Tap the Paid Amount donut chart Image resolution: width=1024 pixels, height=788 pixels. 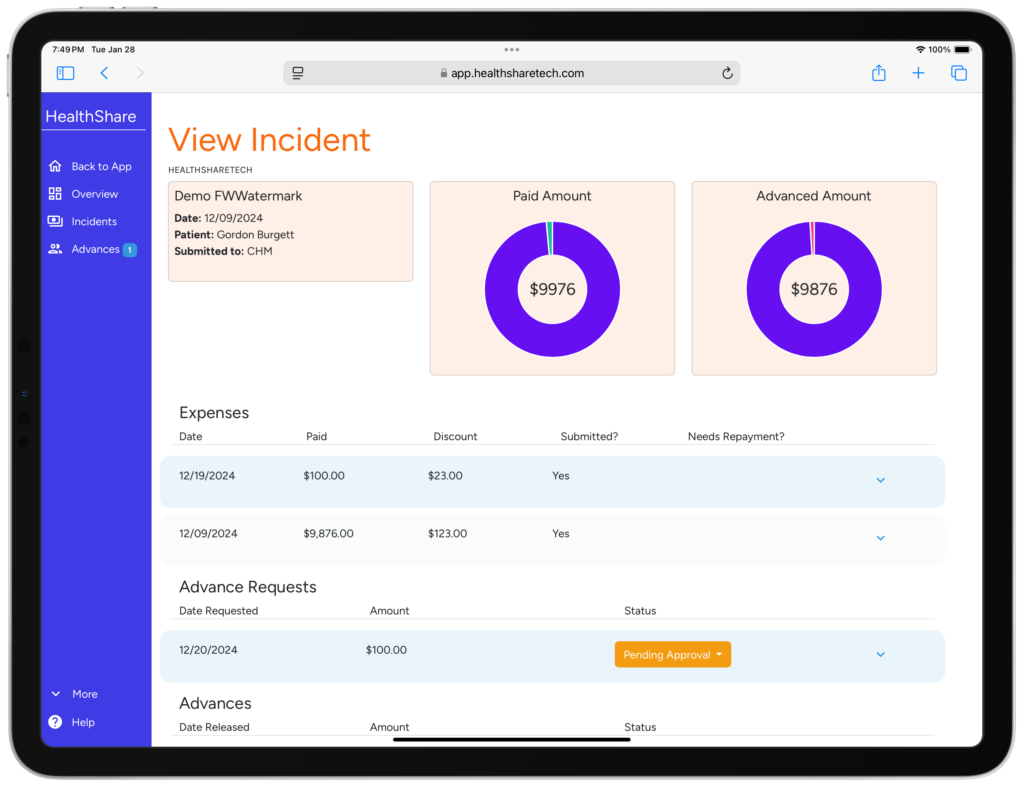(552, 289)
